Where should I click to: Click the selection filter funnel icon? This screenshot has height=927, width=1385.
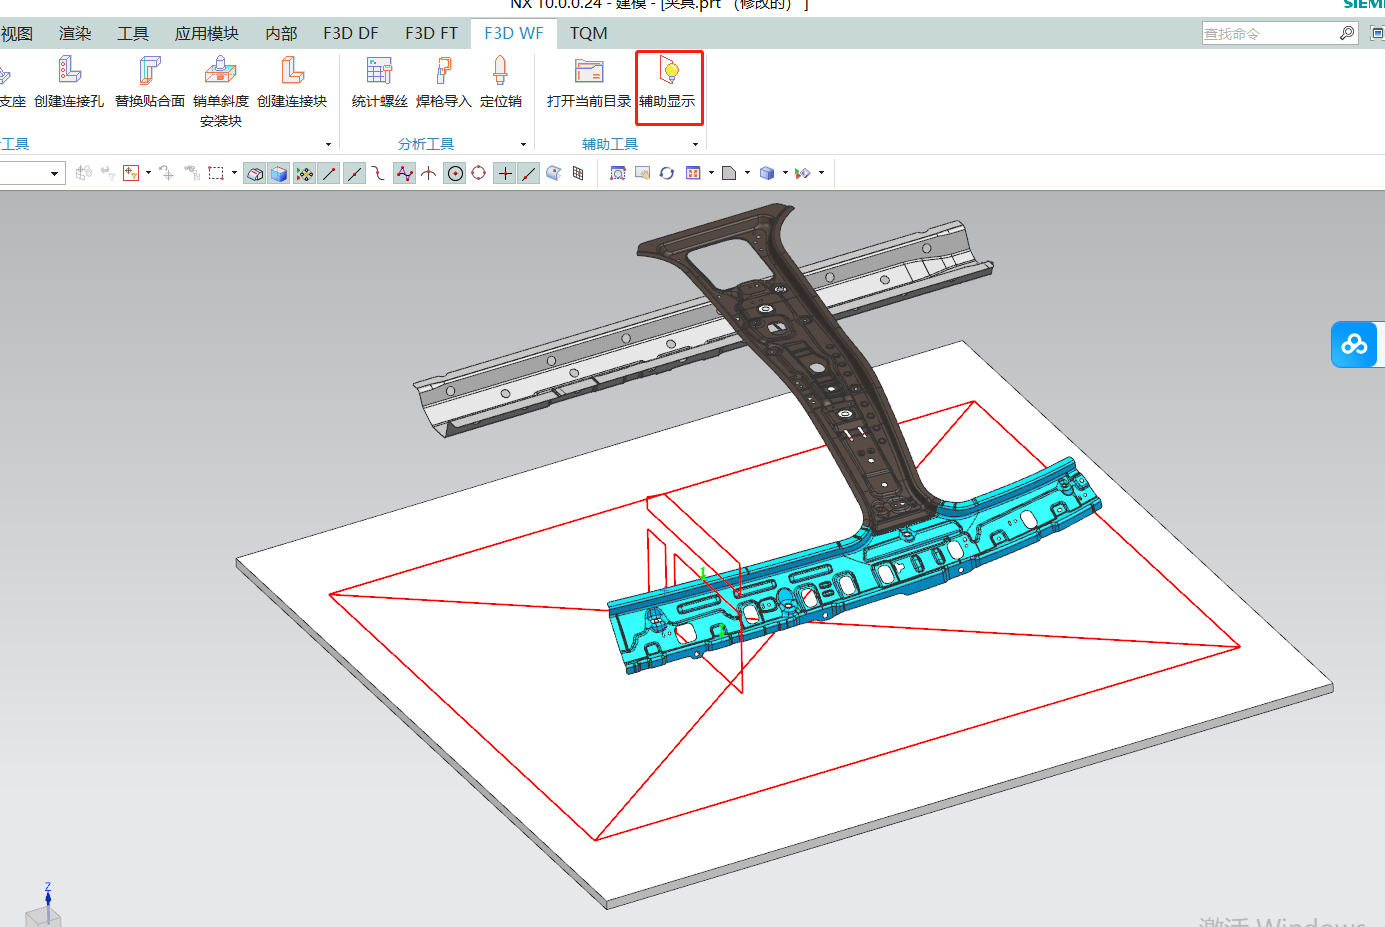(x=131, y=173)
